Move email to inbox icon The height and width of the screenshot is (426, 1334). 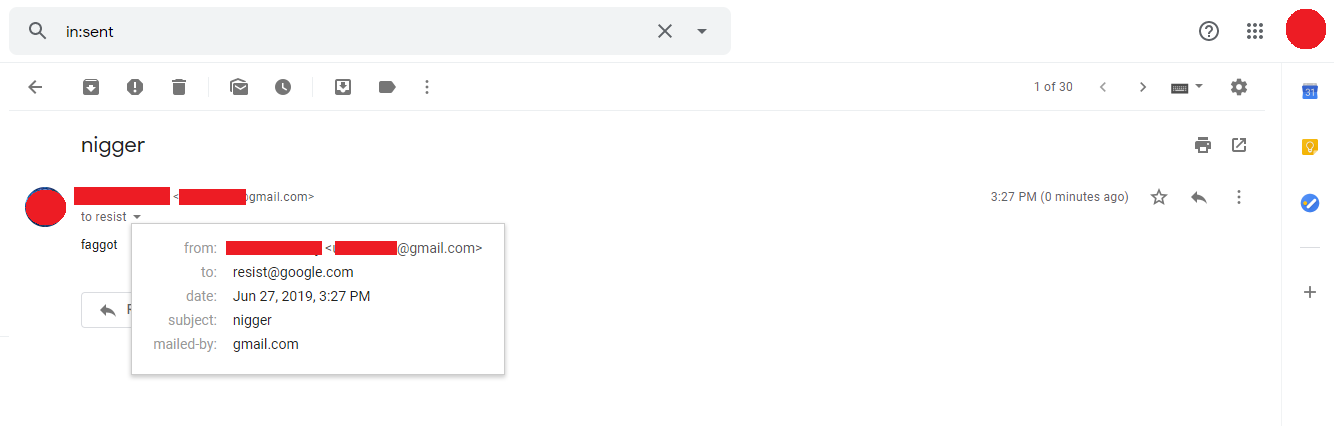coord(343,87)
